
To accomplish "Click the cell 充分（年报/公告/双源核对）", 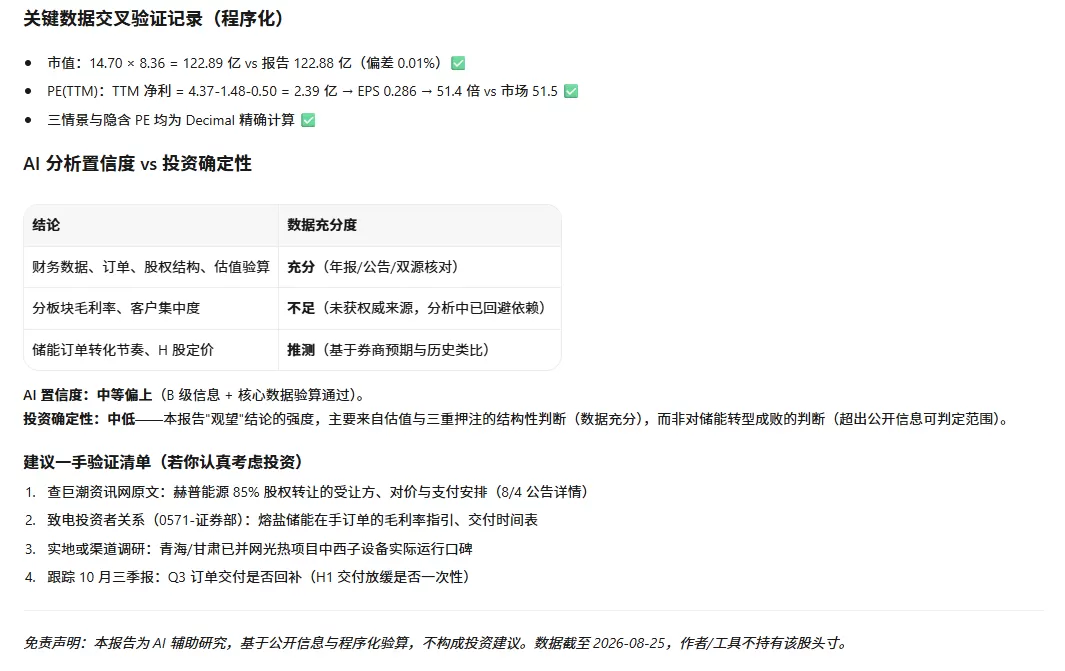I will point(420,267).
